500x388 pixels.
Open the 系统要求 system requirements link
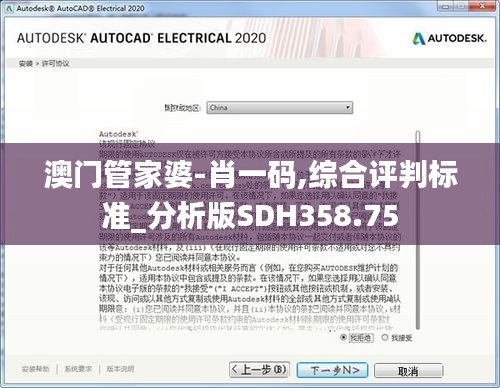click(78, 369)
